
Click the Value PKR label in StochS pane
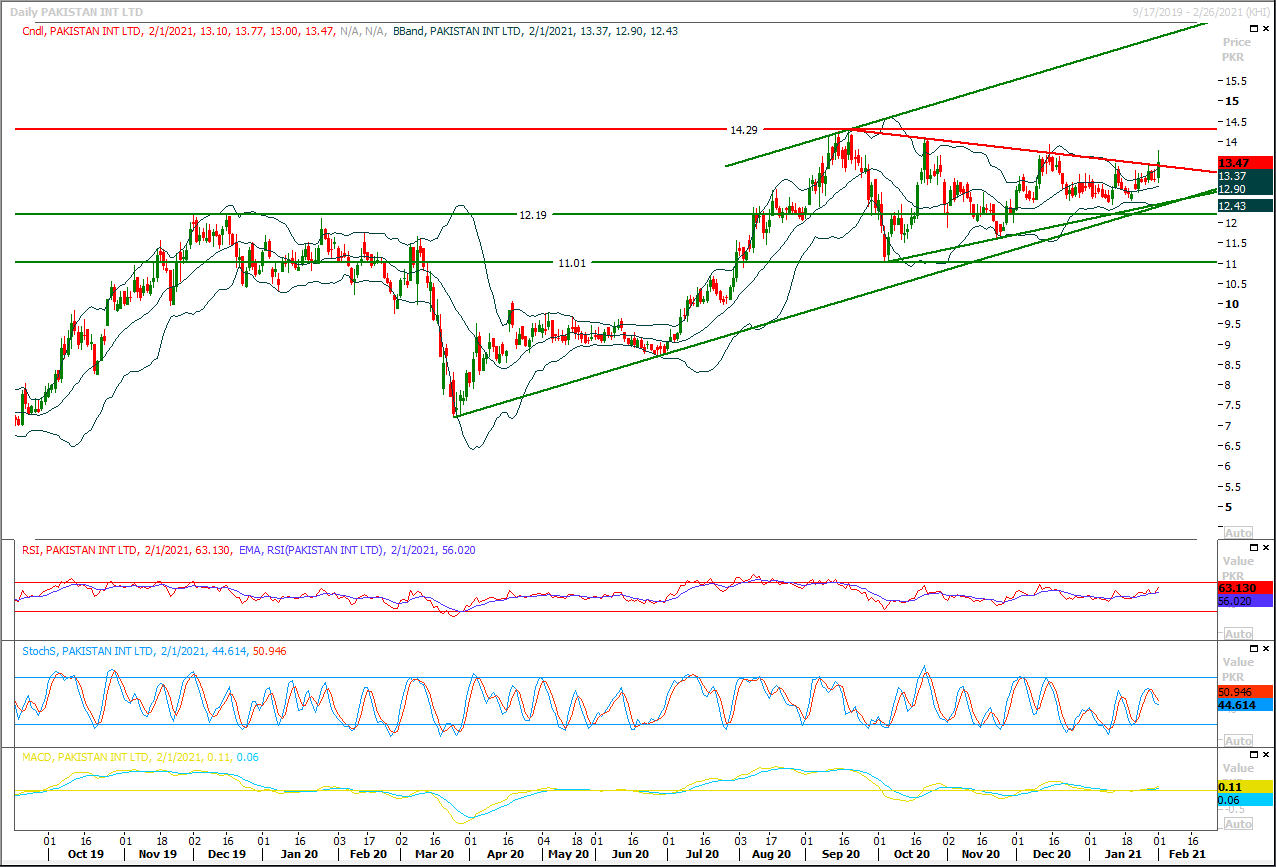click(x=1237, y=669)
